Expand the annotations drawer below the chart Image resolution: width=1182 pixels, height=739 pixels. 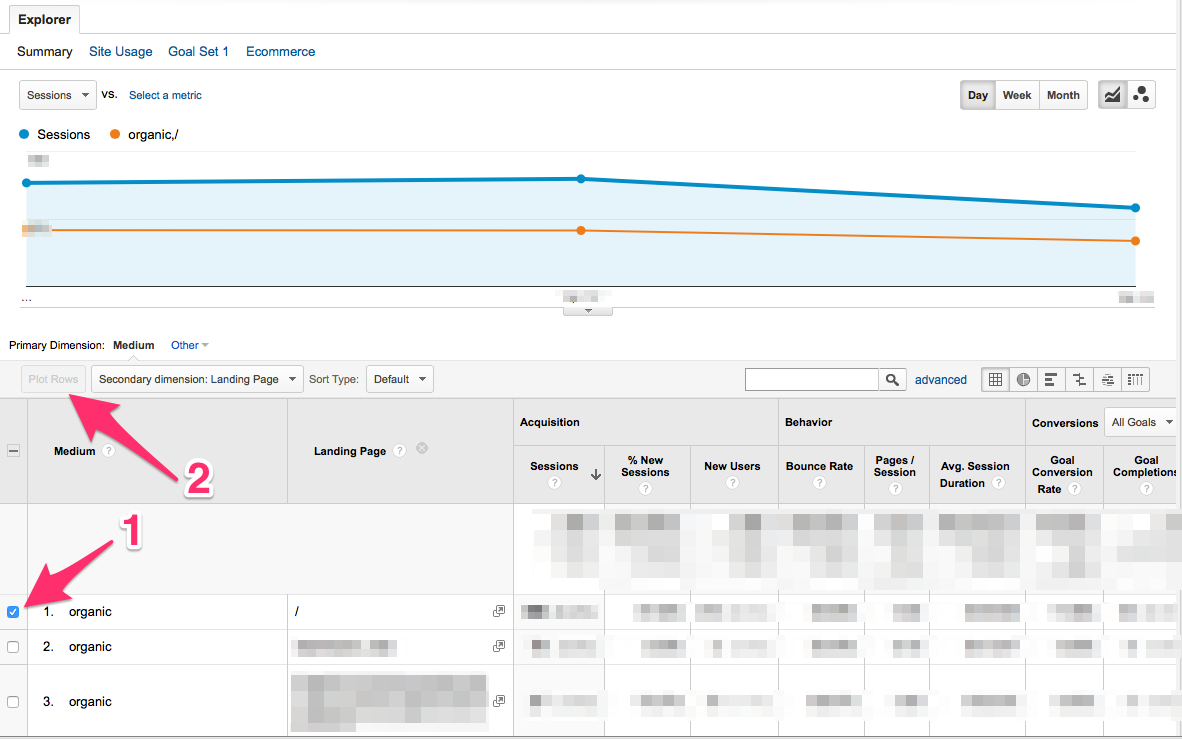[588, 311]
